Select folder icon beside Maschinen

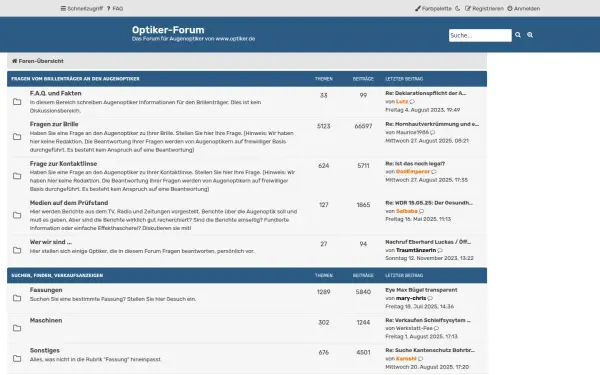pyautogui.click(x=17, y=328)
